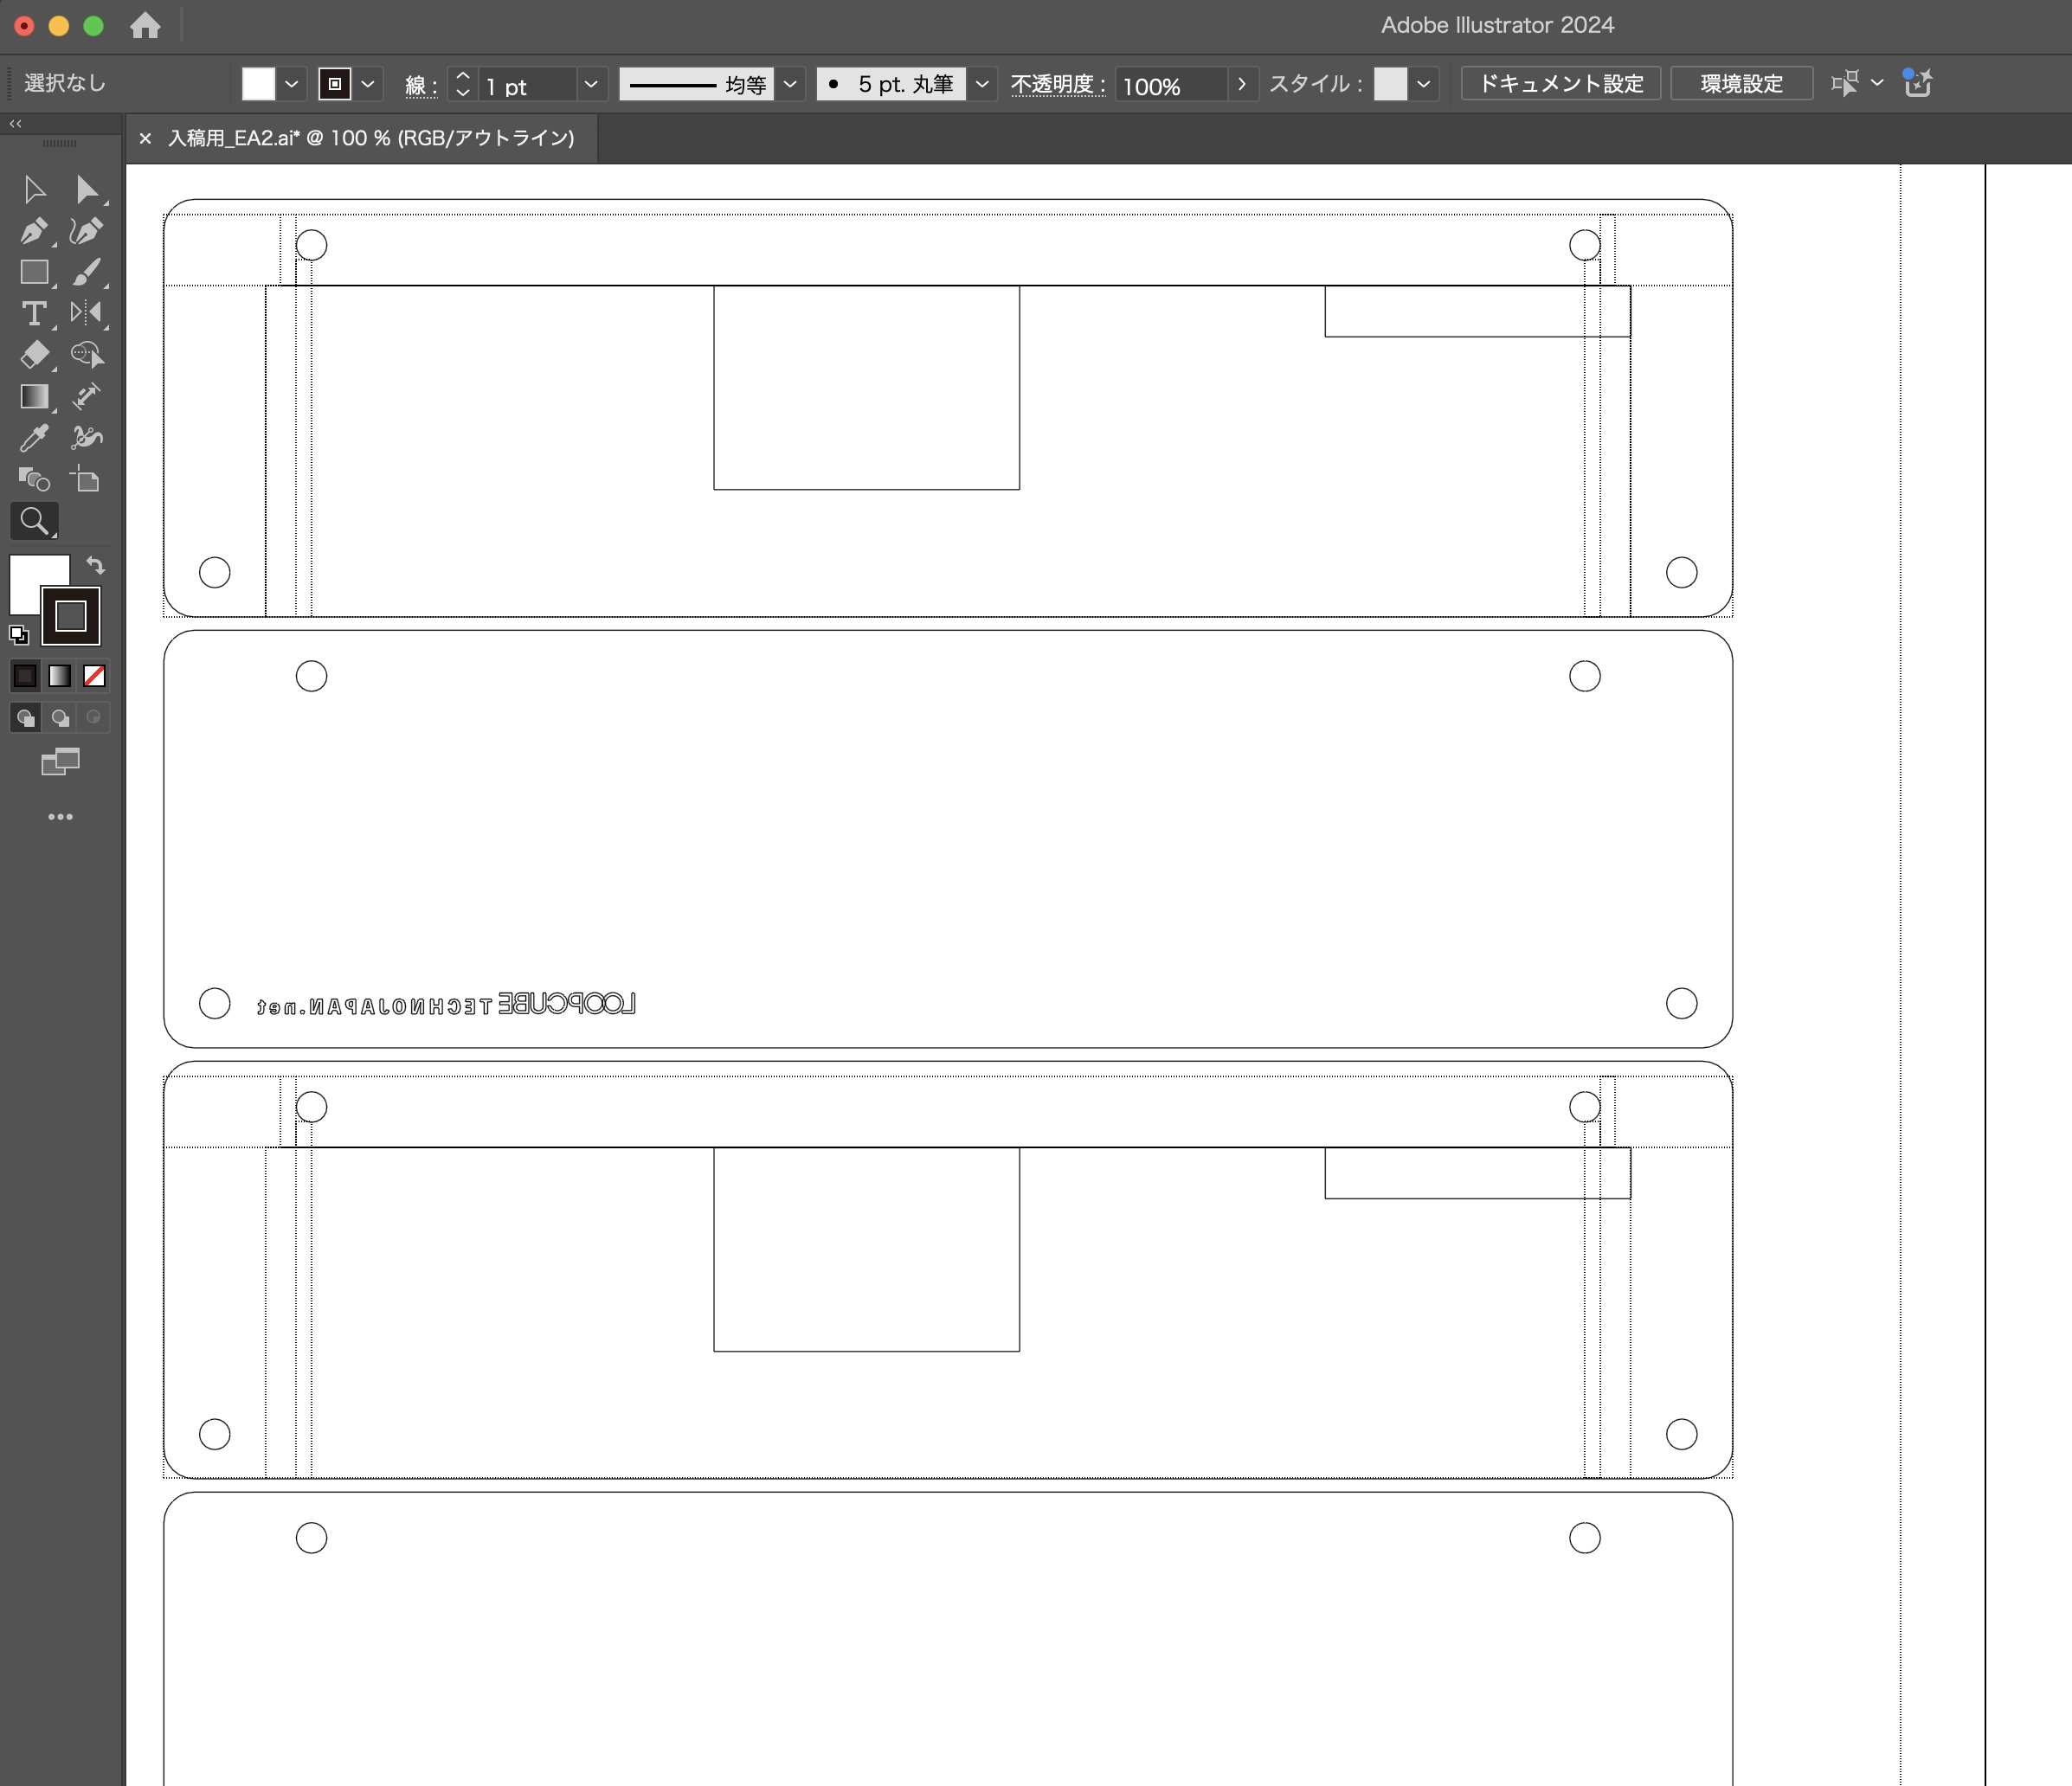Click the ドキュメント設定 button
2072x1786 pixels.
[1560, 84]
